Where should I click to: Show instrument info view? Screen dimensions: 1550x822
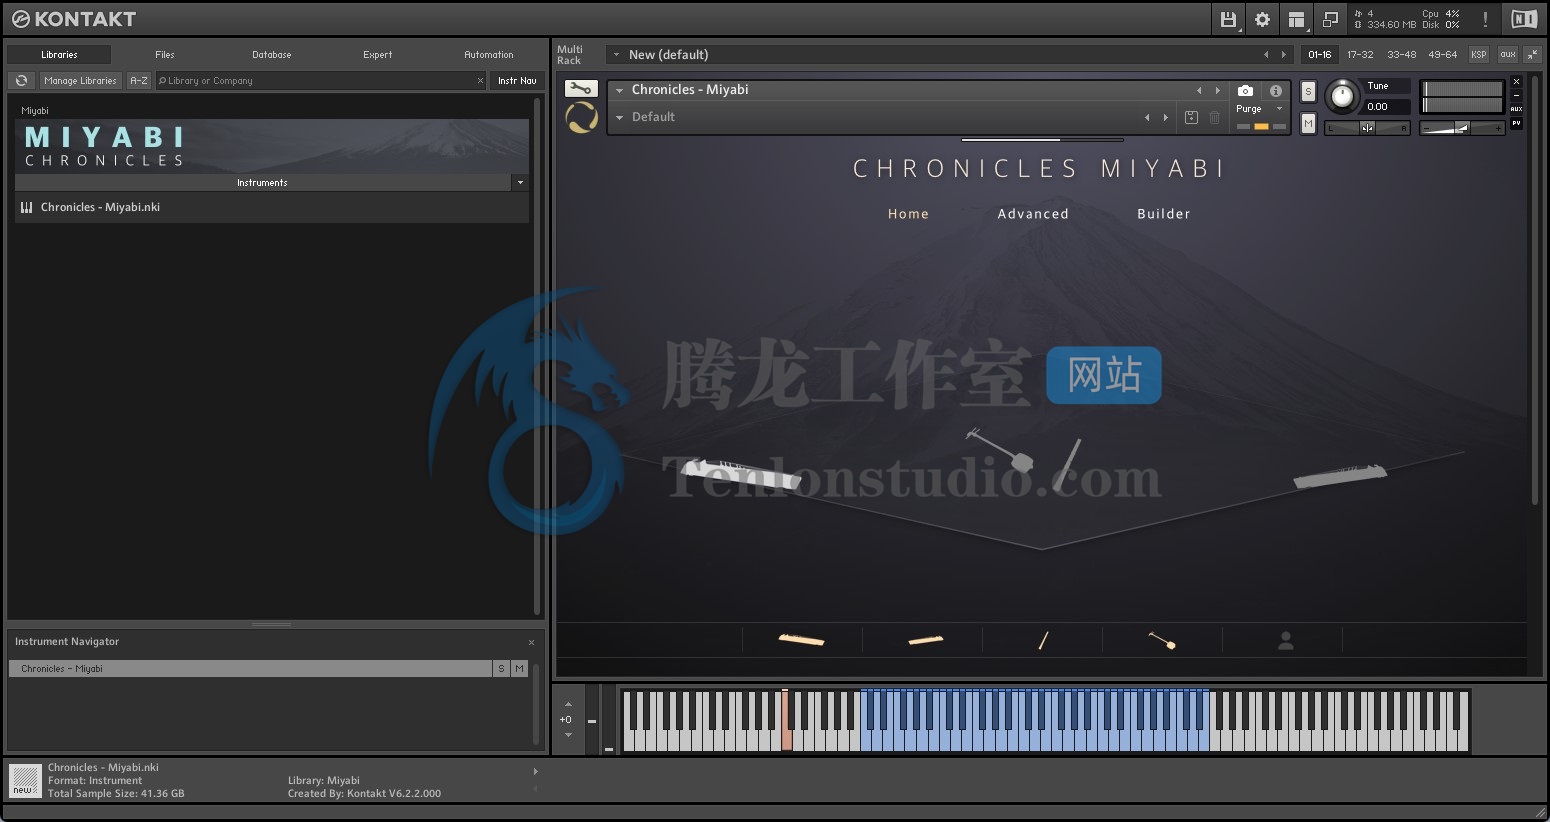[1275, 90]
